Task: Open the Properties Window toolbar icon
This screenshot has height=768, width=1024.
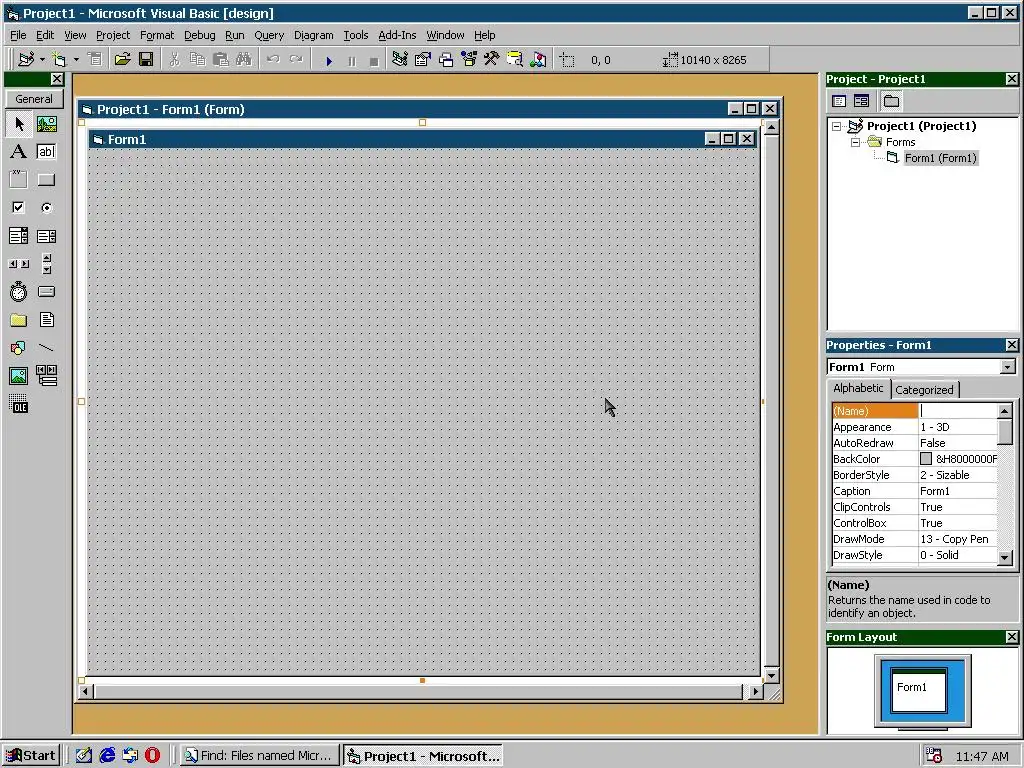Action: [x=423, y=60]
